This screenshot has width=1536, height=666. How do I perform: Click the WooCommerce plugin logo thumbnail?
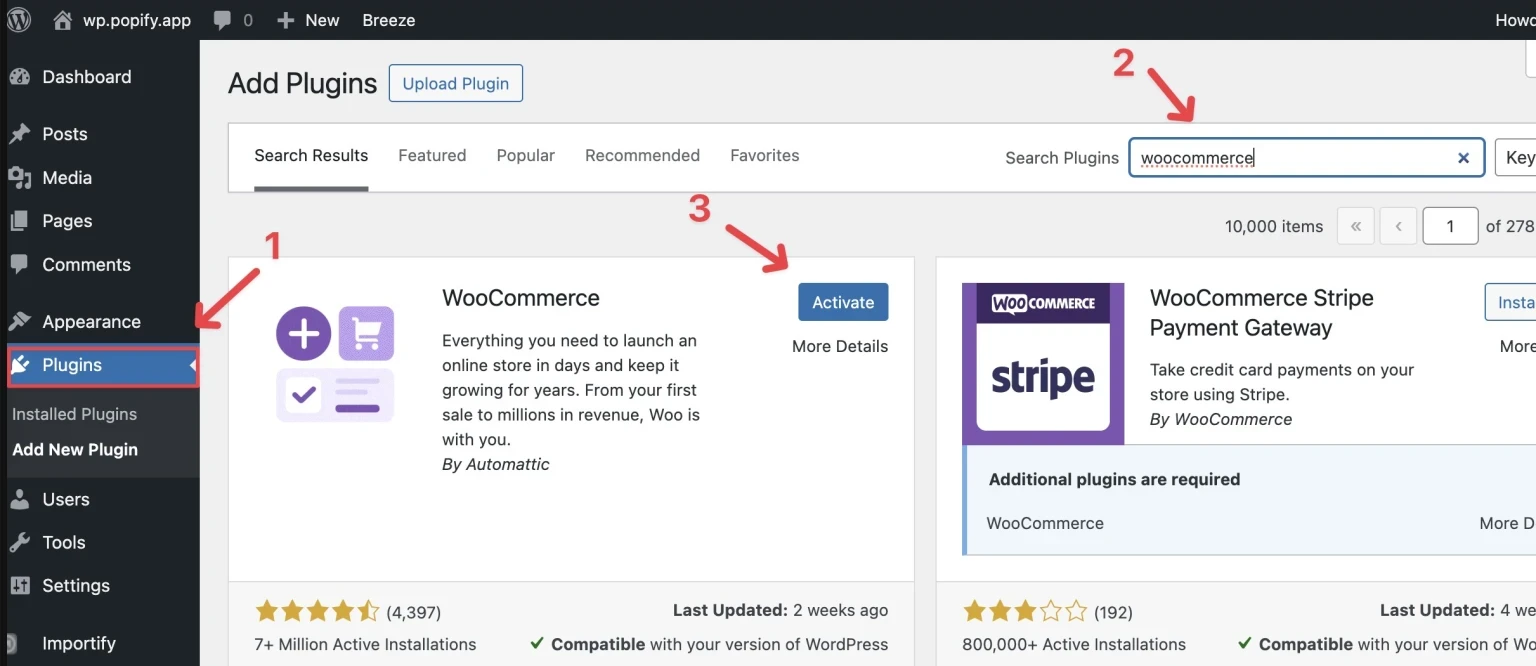[335, 364]
